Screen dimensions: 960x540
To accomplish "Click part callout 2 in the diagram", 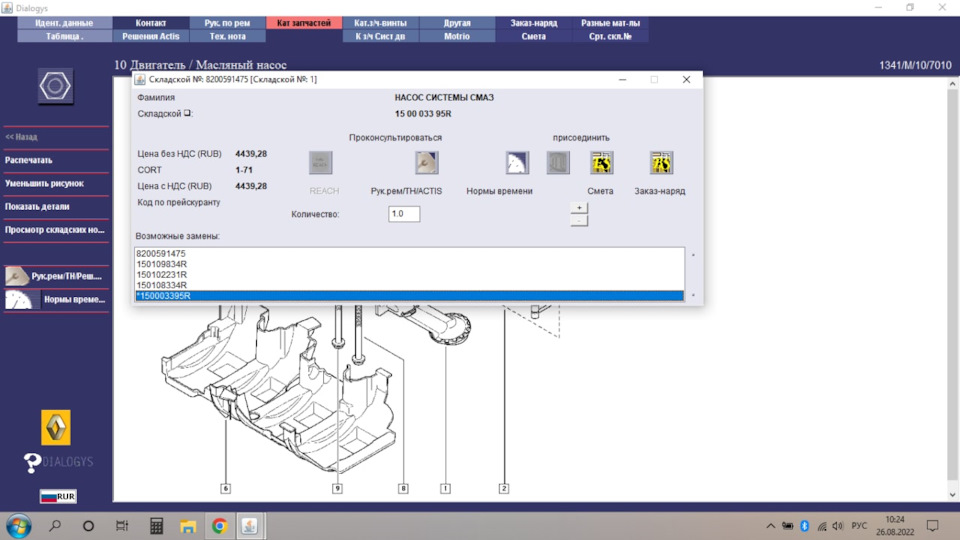I will [503, 488].
